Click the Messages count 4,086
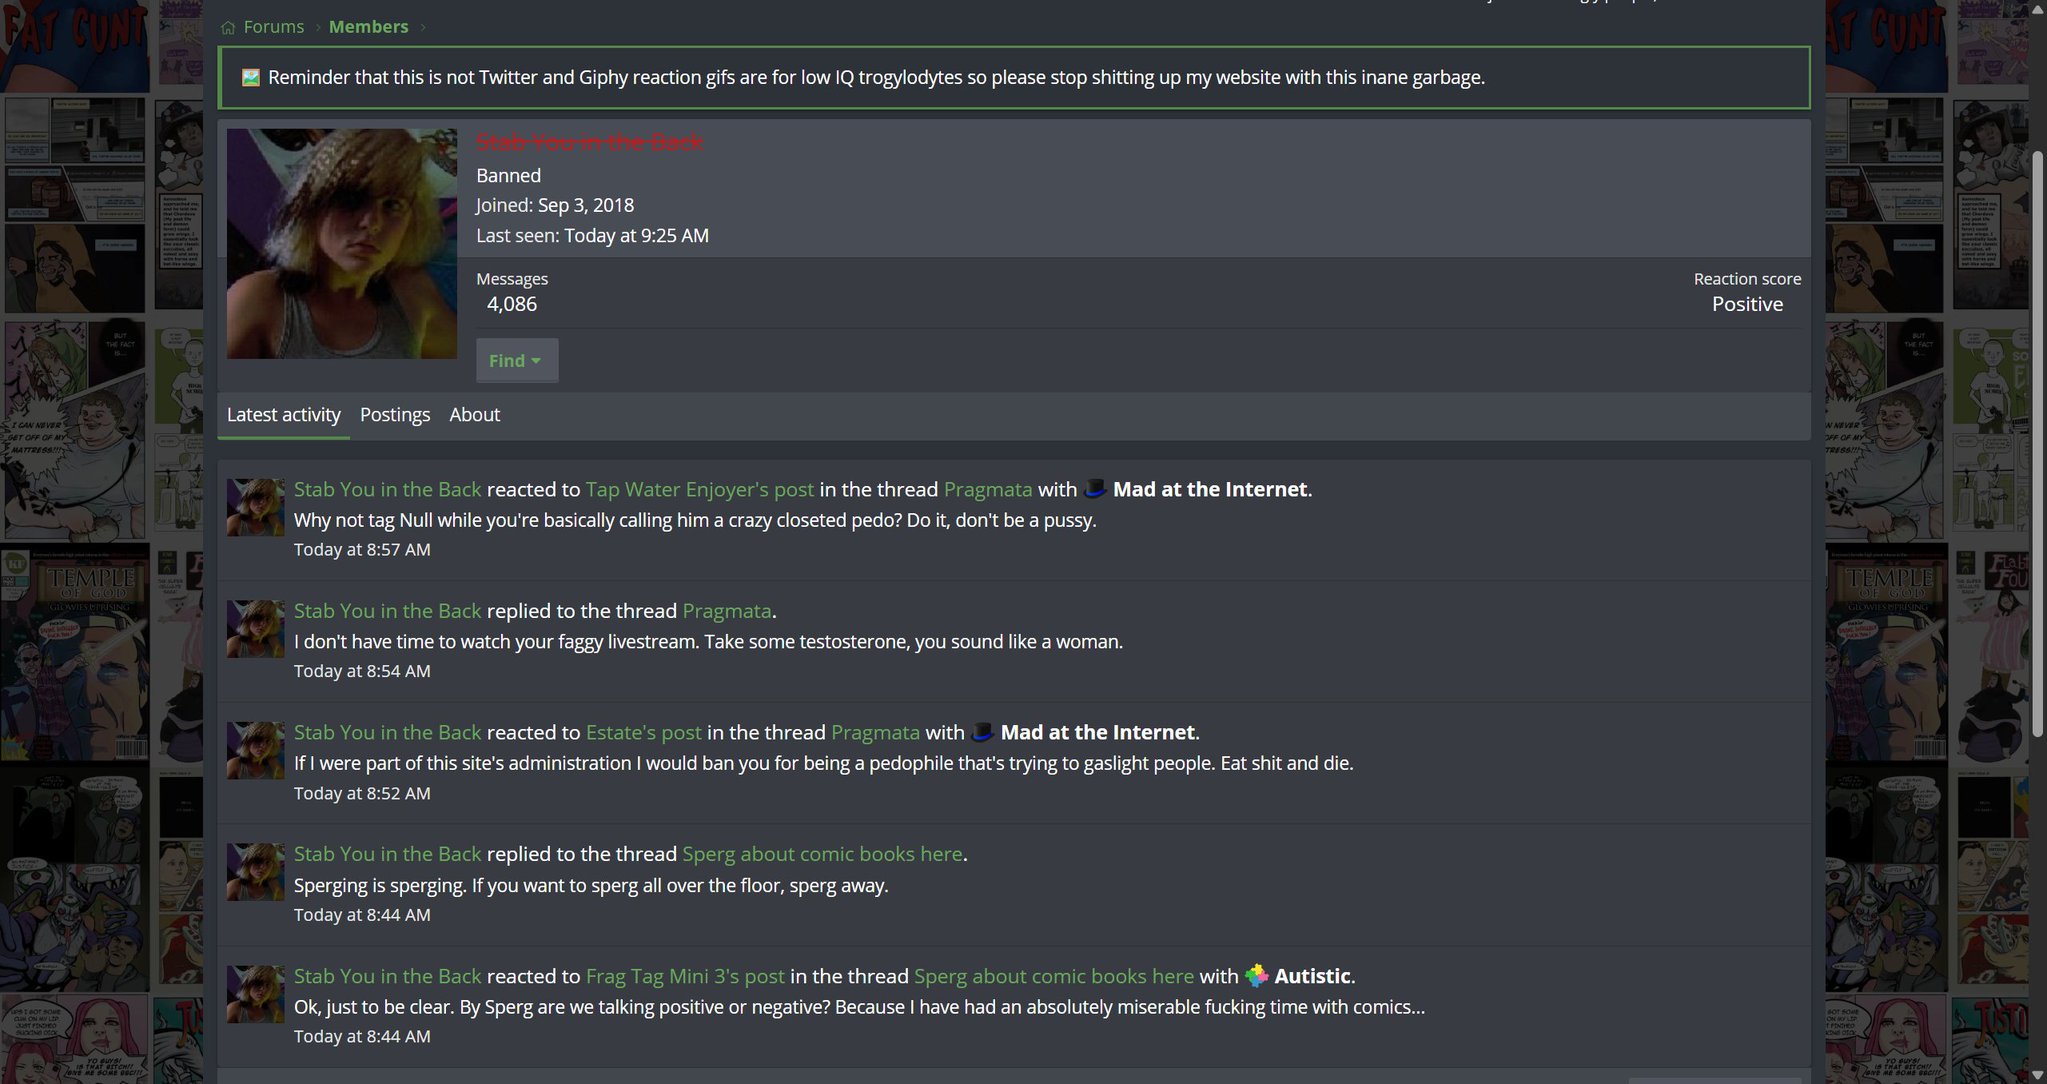The image size is (2047, 1084). (x=512, y=304)
